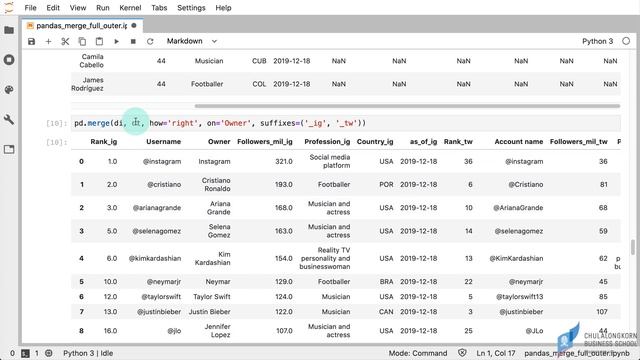
Task: Click the Followers_mil_tw column header
Action: pos(578,142)
